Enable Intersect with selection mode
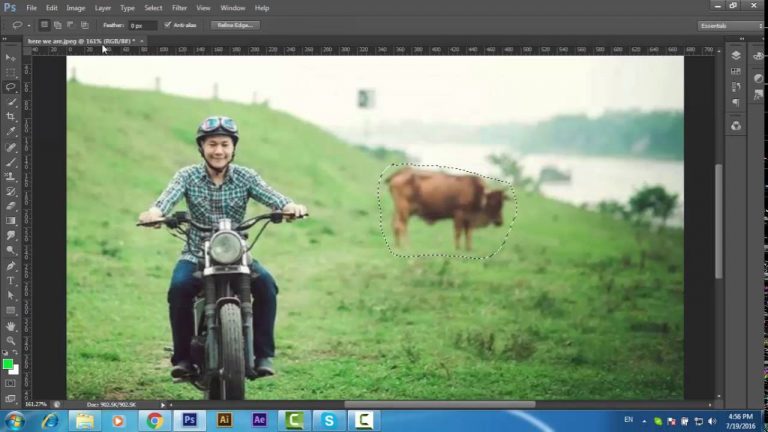The height and width of the screenshot is (432, 768). click(x=85, y=25)
